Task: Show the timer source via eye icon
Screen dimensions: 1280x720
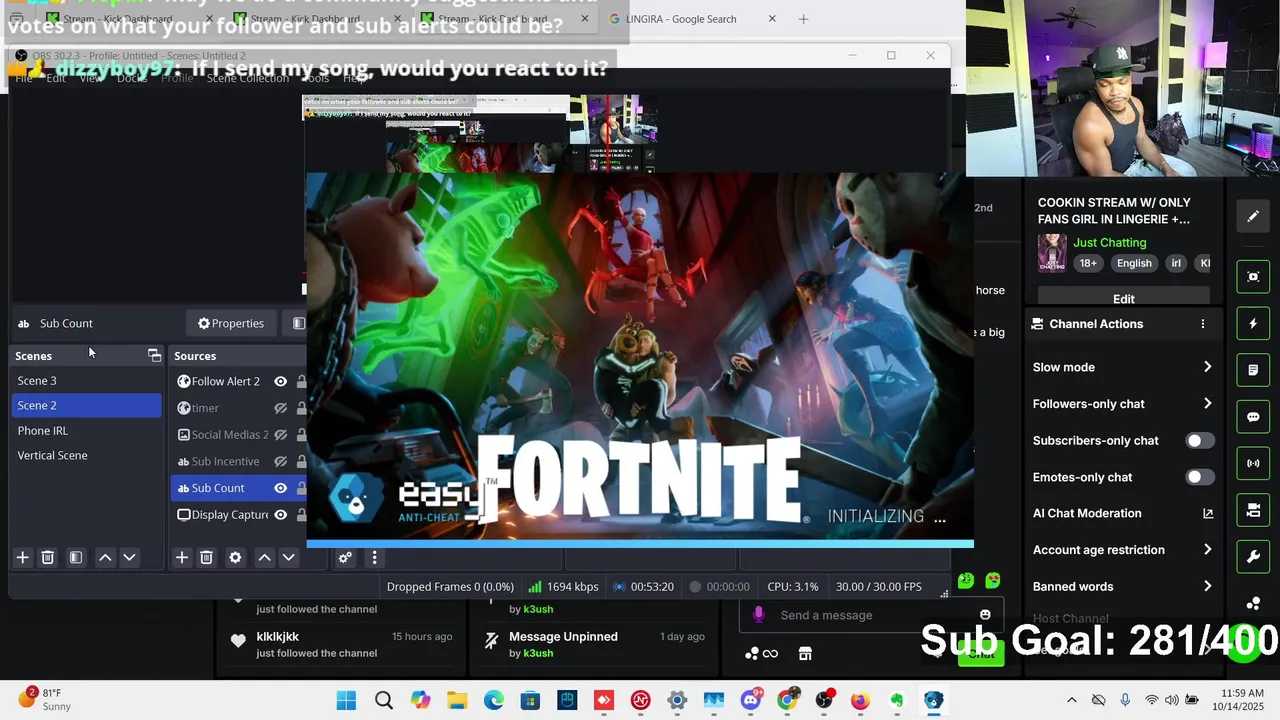Action: pyautogui.click(x=280, y=408)
